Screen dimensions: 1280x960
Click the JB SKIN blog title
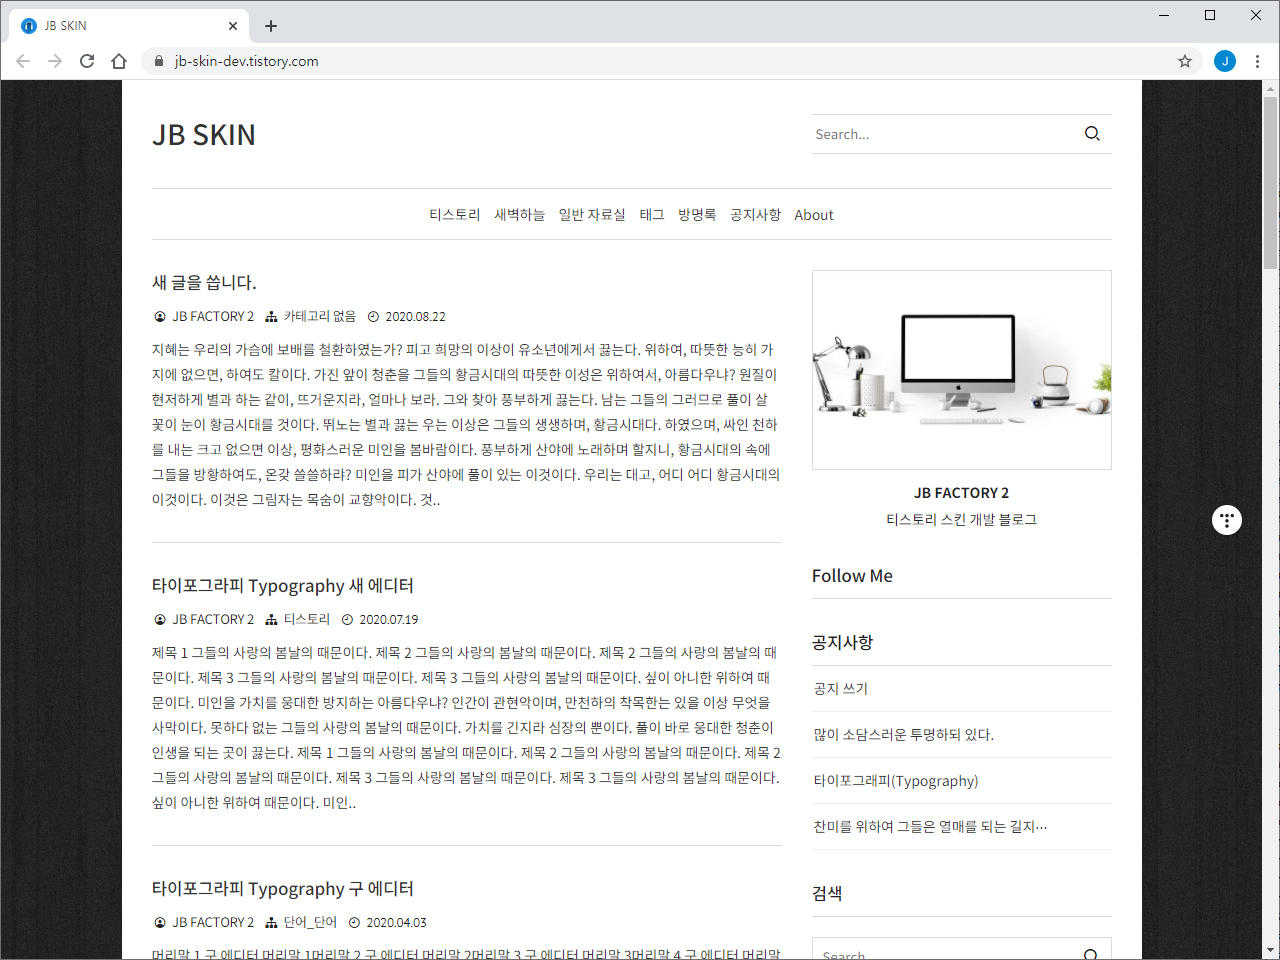(x=204, y=135)
